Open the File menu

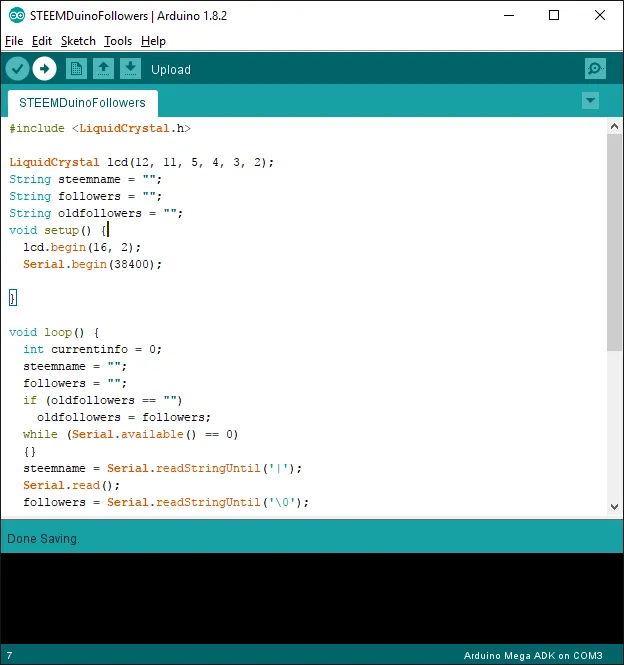(14, 41)
